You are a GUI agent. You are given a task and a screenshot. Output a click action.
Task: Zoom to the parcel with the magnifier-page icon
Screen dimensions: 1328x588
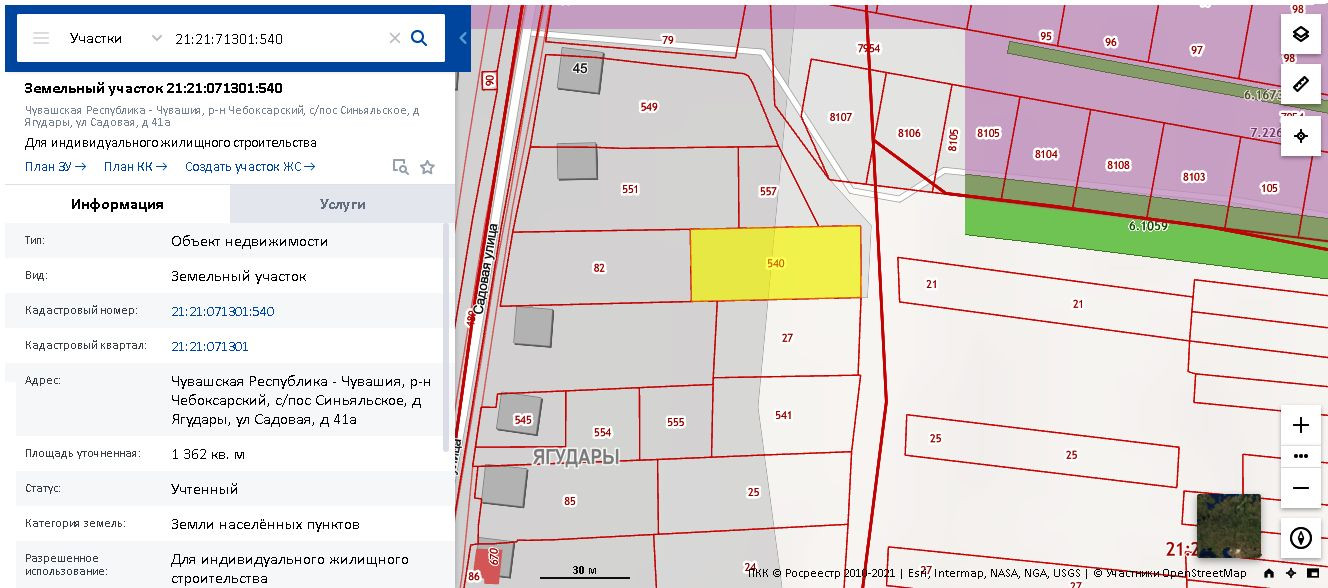click(x=400, y=167)
